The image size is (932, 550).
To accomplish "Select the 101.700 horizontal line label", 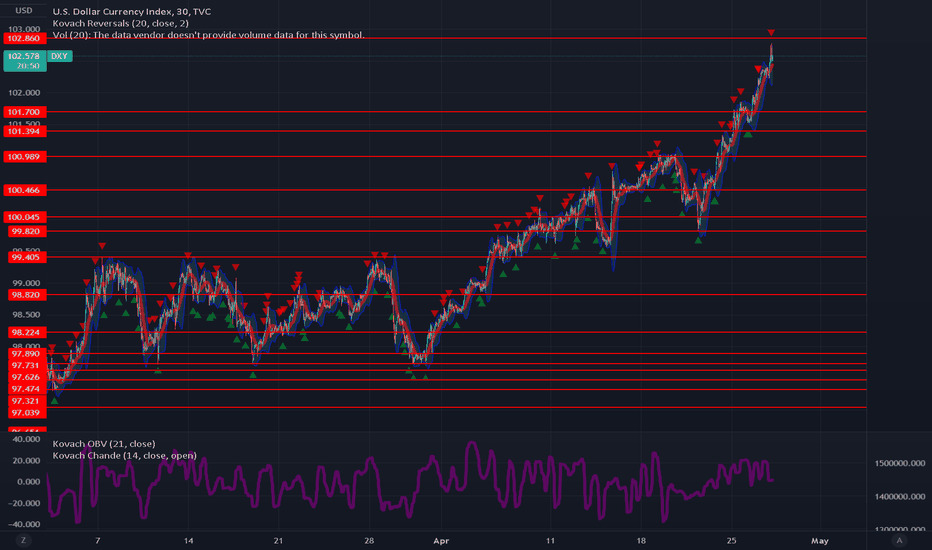I will [x=24, y=112].
